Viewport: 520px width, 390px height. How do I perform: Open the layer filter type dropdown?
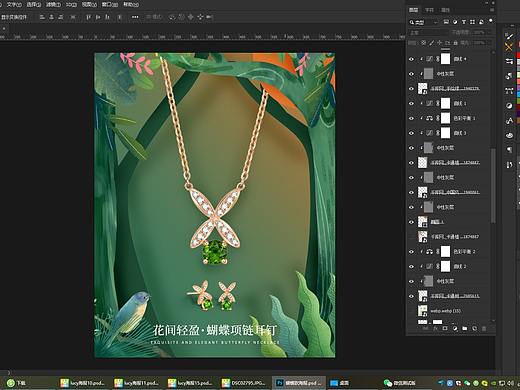[424, 22]
